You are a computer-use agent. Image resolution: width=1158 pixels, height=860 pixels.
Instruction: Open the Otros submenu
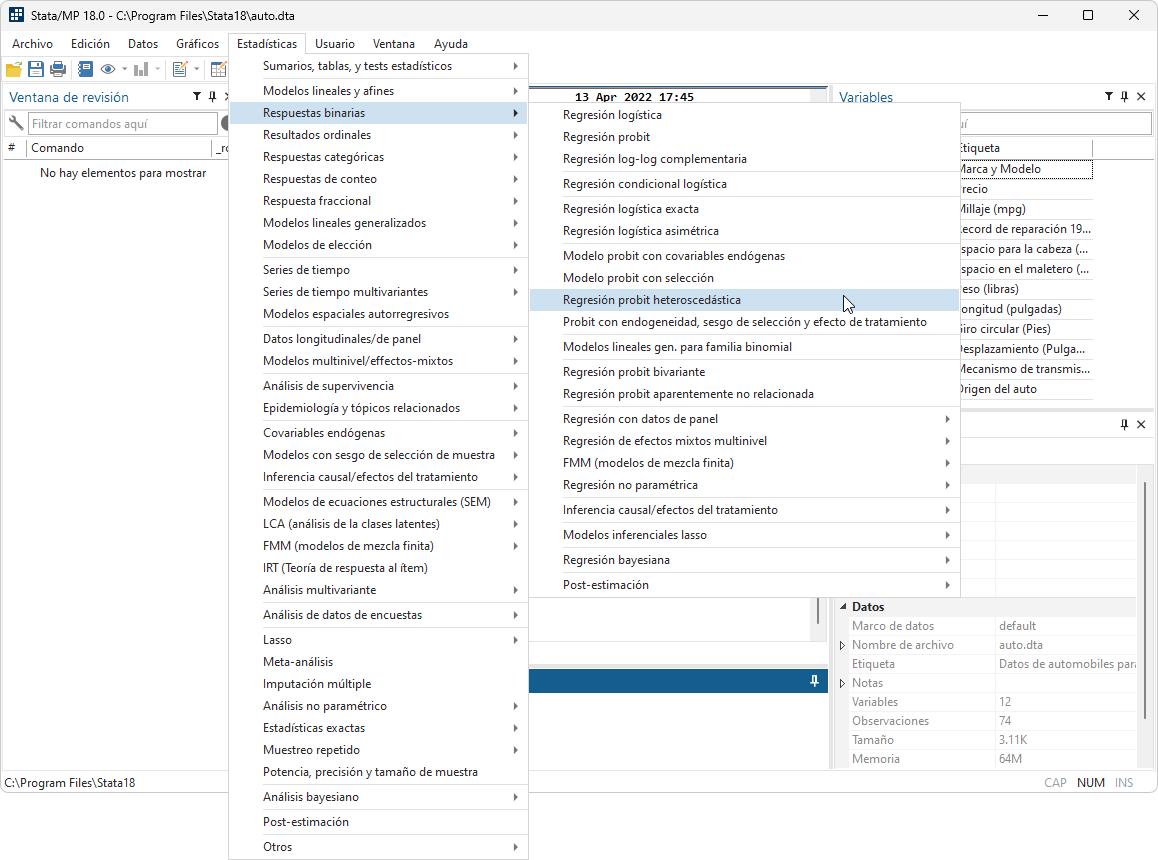[x=379, y=847]
